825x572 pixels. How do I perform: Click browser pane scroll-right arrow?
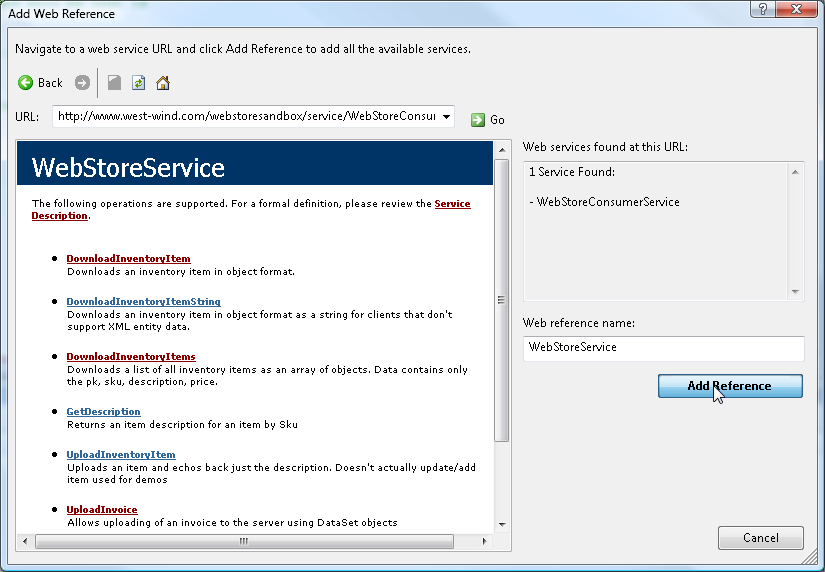(484, 541)
